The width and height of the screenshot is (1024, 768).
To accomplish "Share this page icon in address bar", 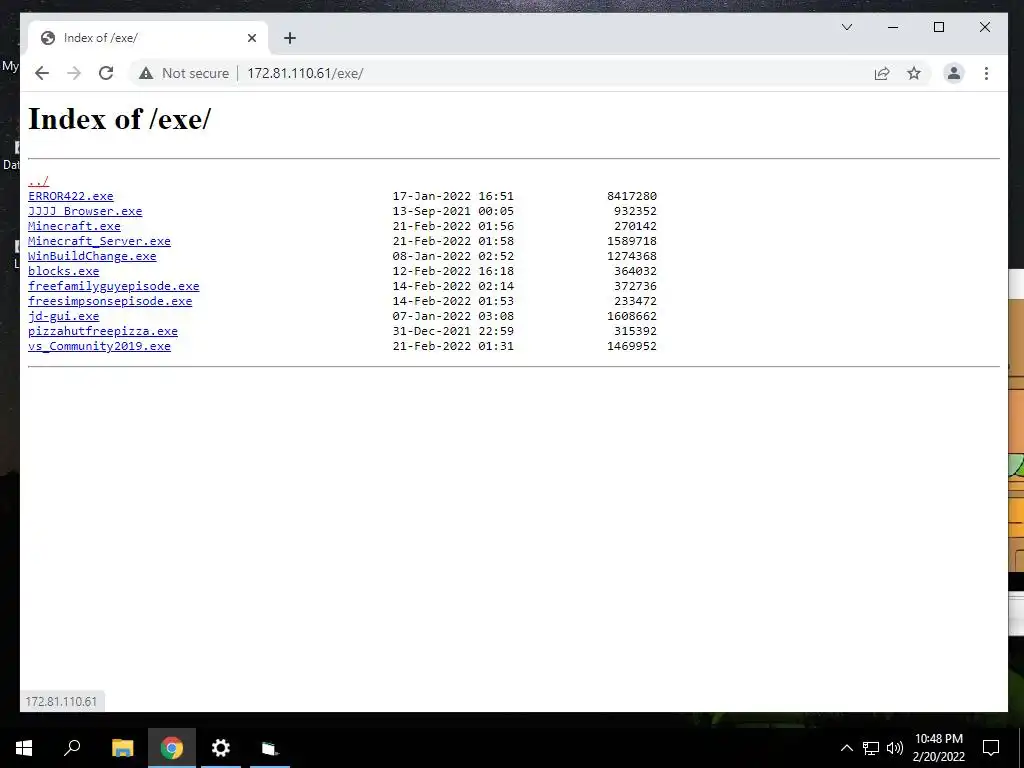I will coord(882,73).
